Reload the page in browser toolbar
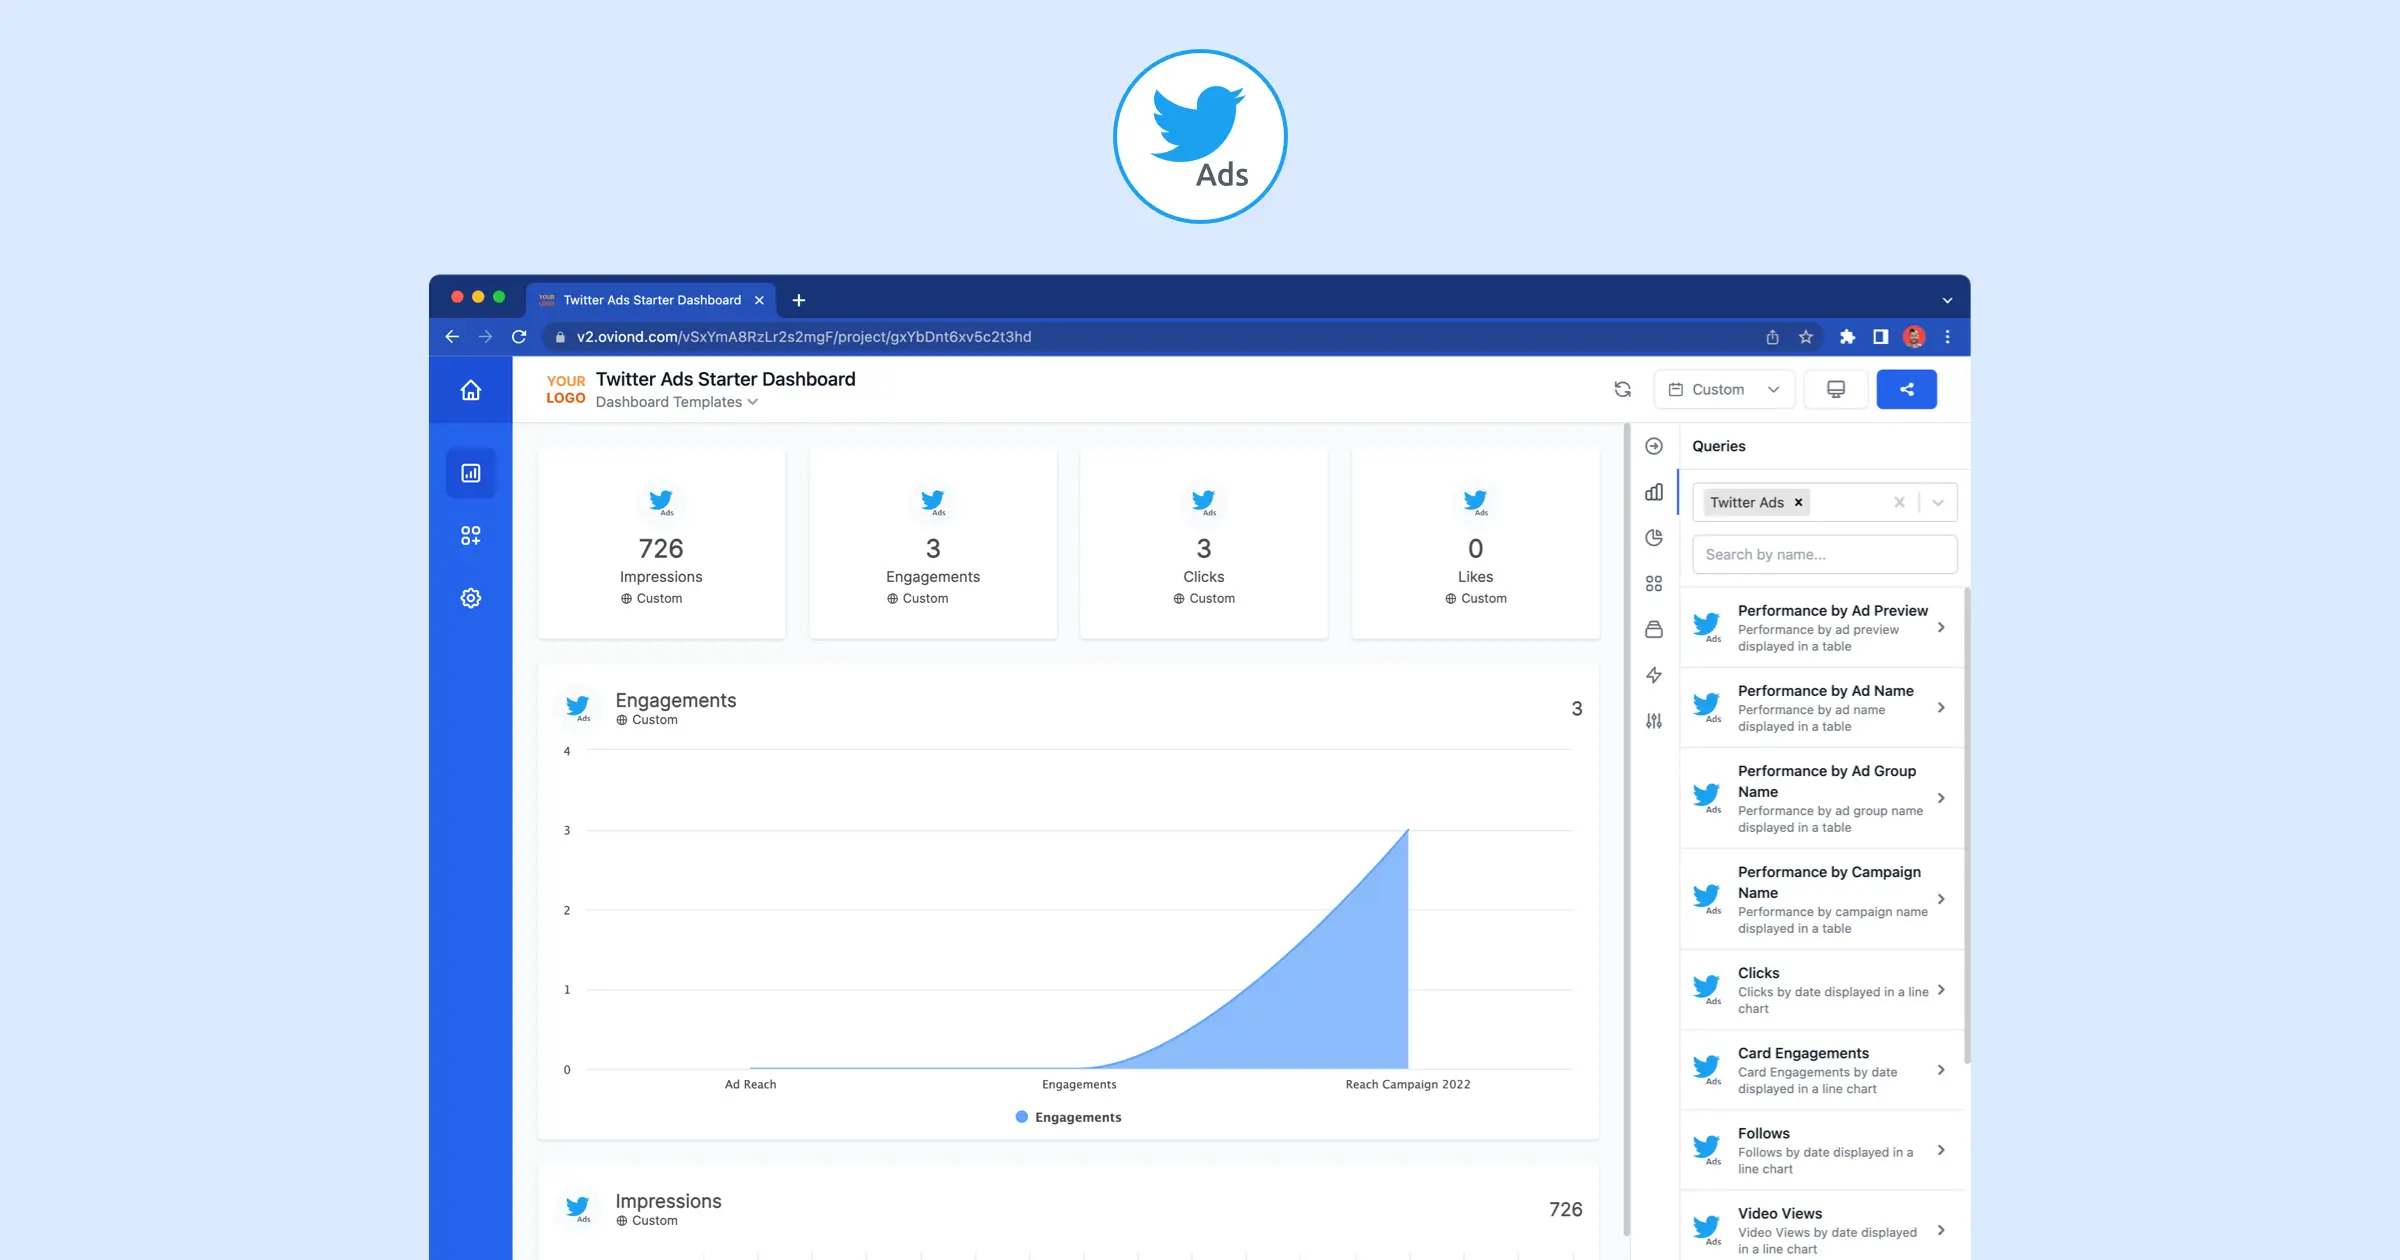Screen dimensions: 2400x1260 [x=519, y=337]
